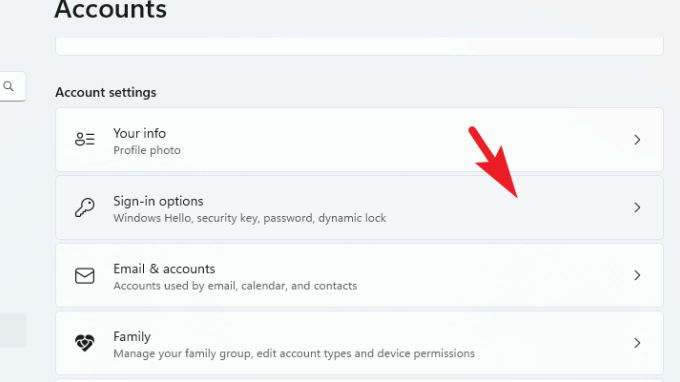Select the Family title text

click(132, 336)
